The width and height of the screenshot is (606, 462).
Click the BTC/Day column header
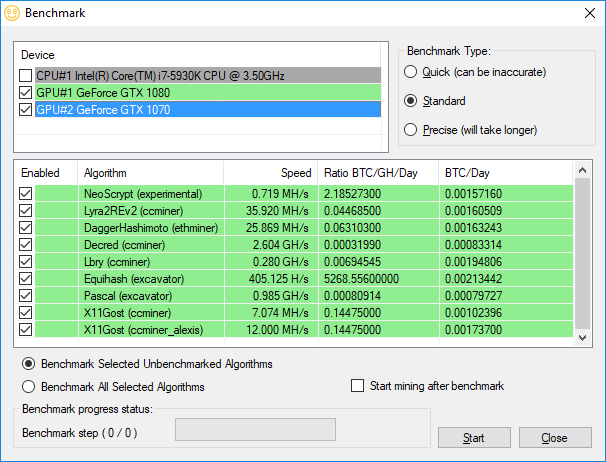(x=506, y=173)
